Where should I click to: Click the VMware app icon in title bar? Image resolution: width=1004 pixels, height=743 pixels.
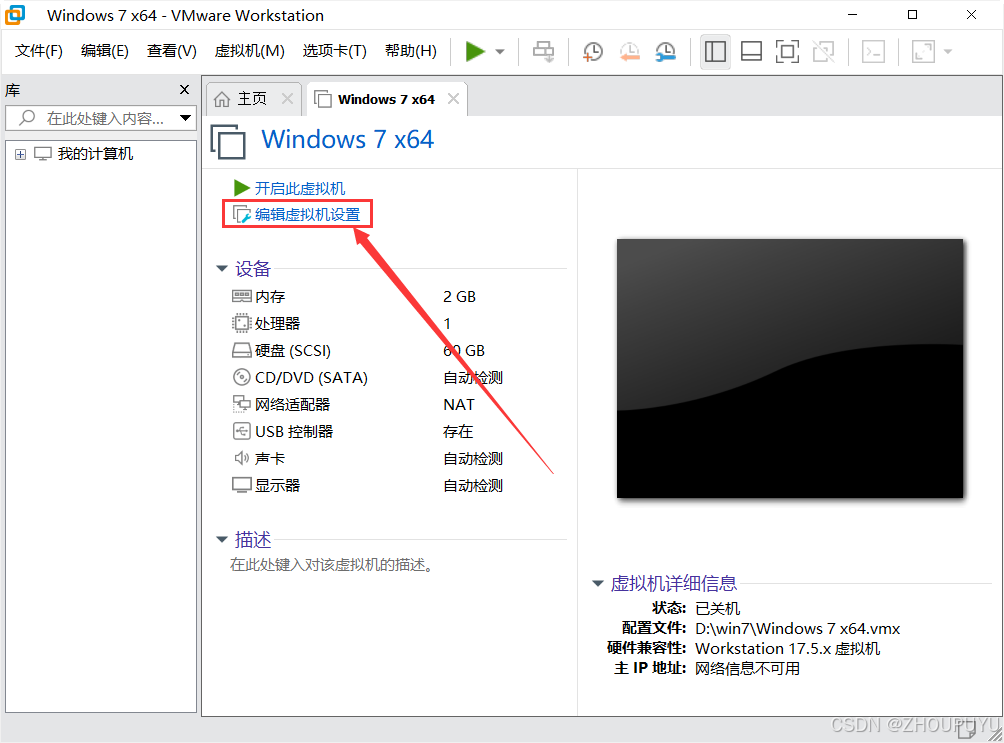[15, 15]
